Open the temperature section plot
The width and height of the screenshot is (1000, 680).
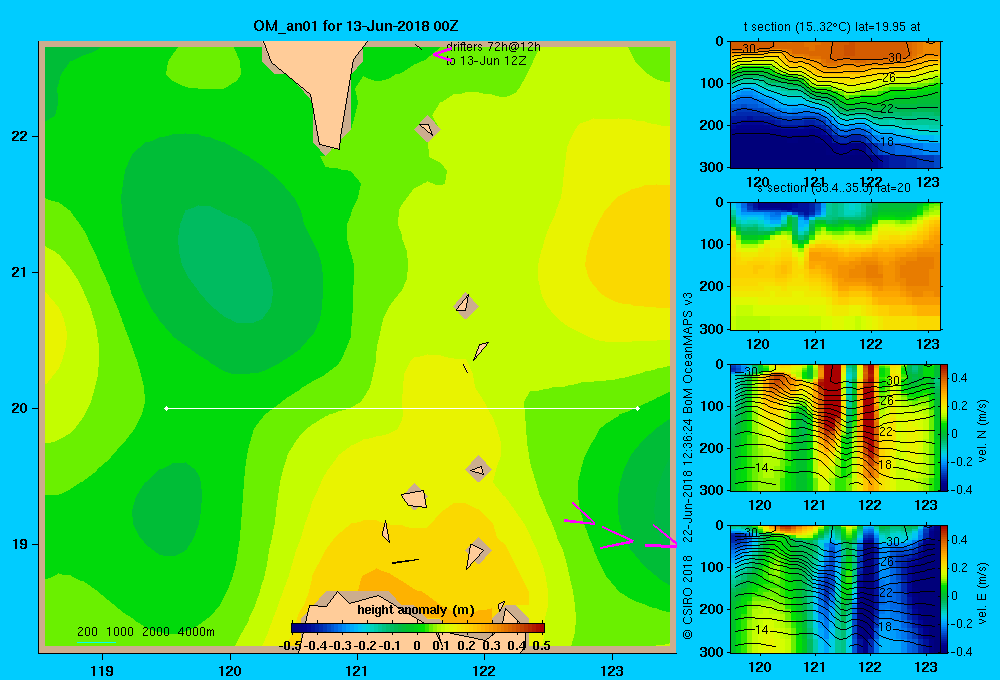click(835, 105)
